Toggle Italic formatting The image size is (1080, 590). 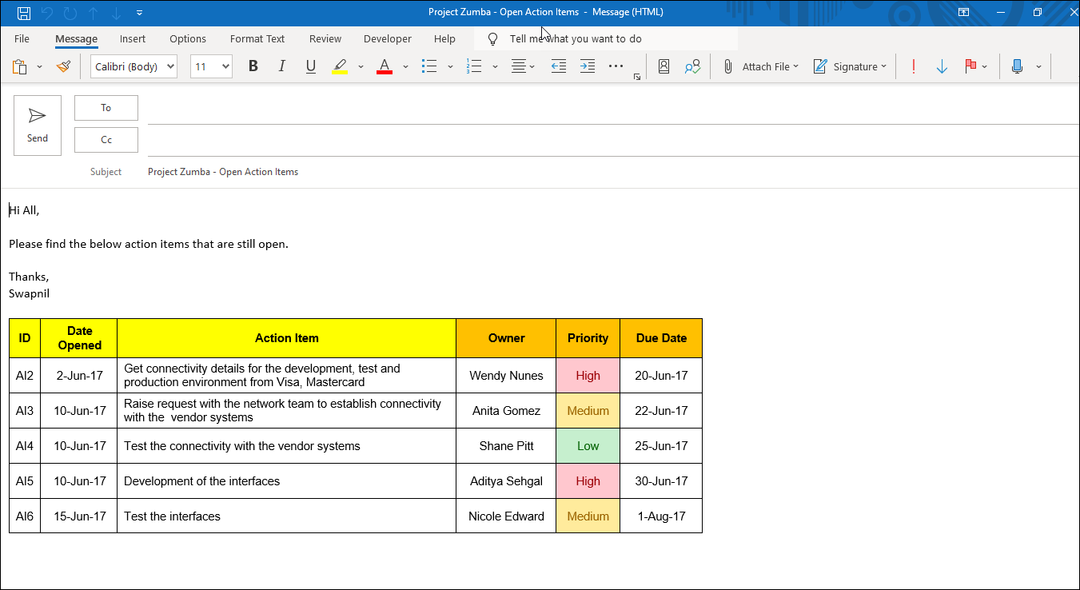[282, 67]
